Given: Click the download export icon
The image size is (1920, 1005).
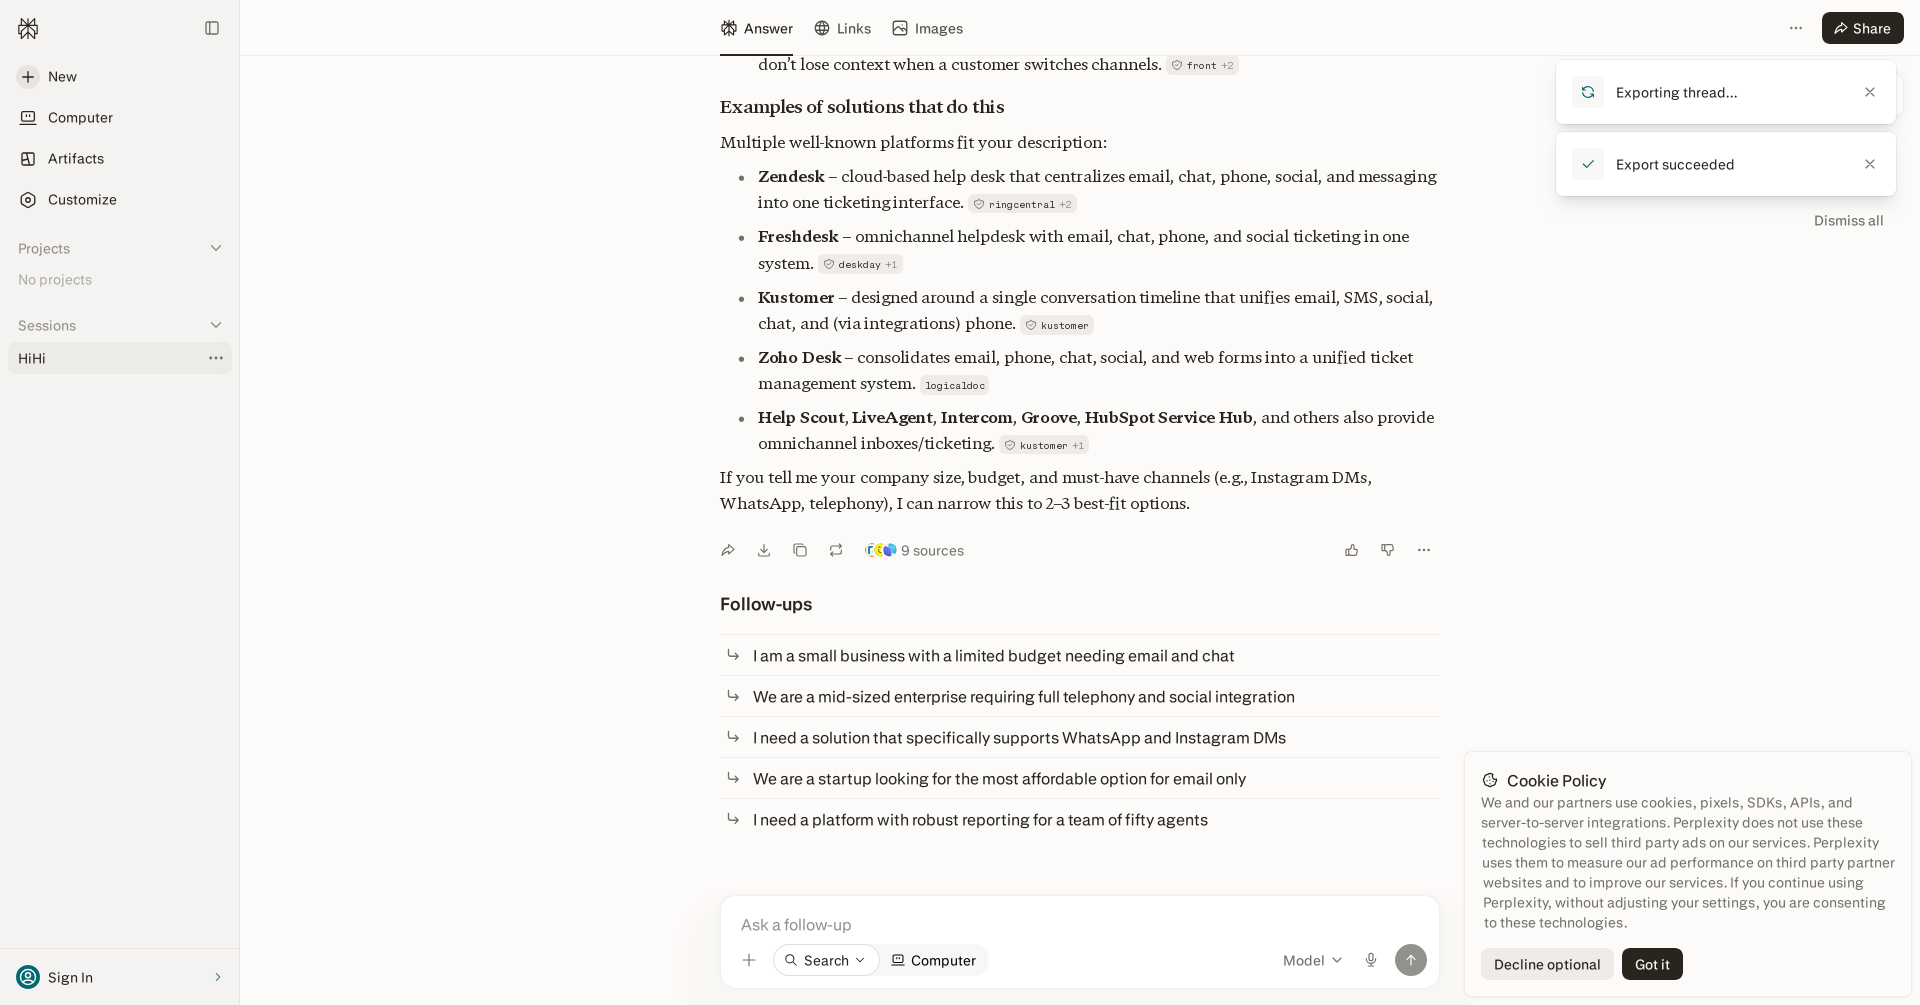Looking at the screenshot, I should [x=764, y=550].
